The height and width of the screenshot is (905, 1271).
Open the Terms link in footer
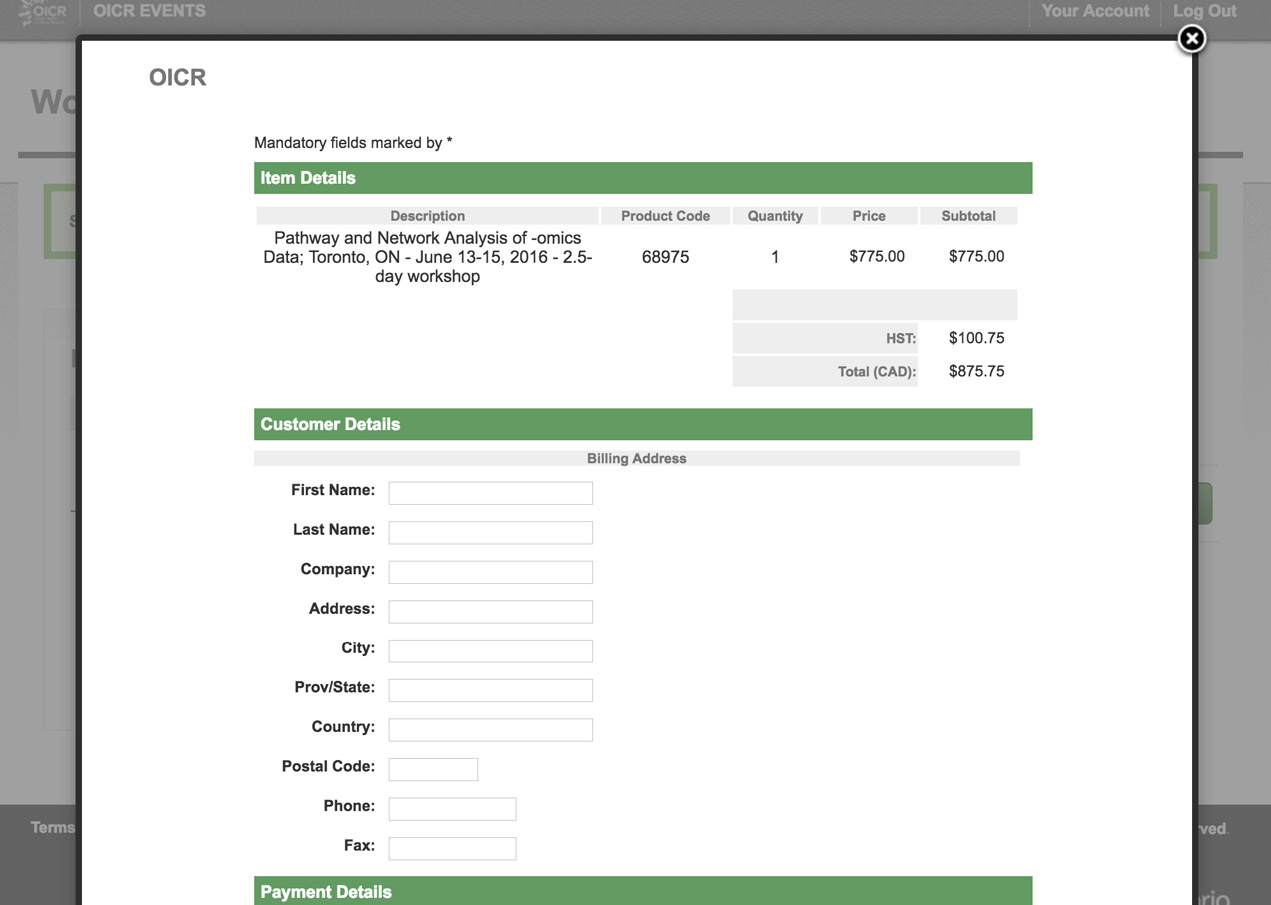pyautogui.click(x=52, y=827)
